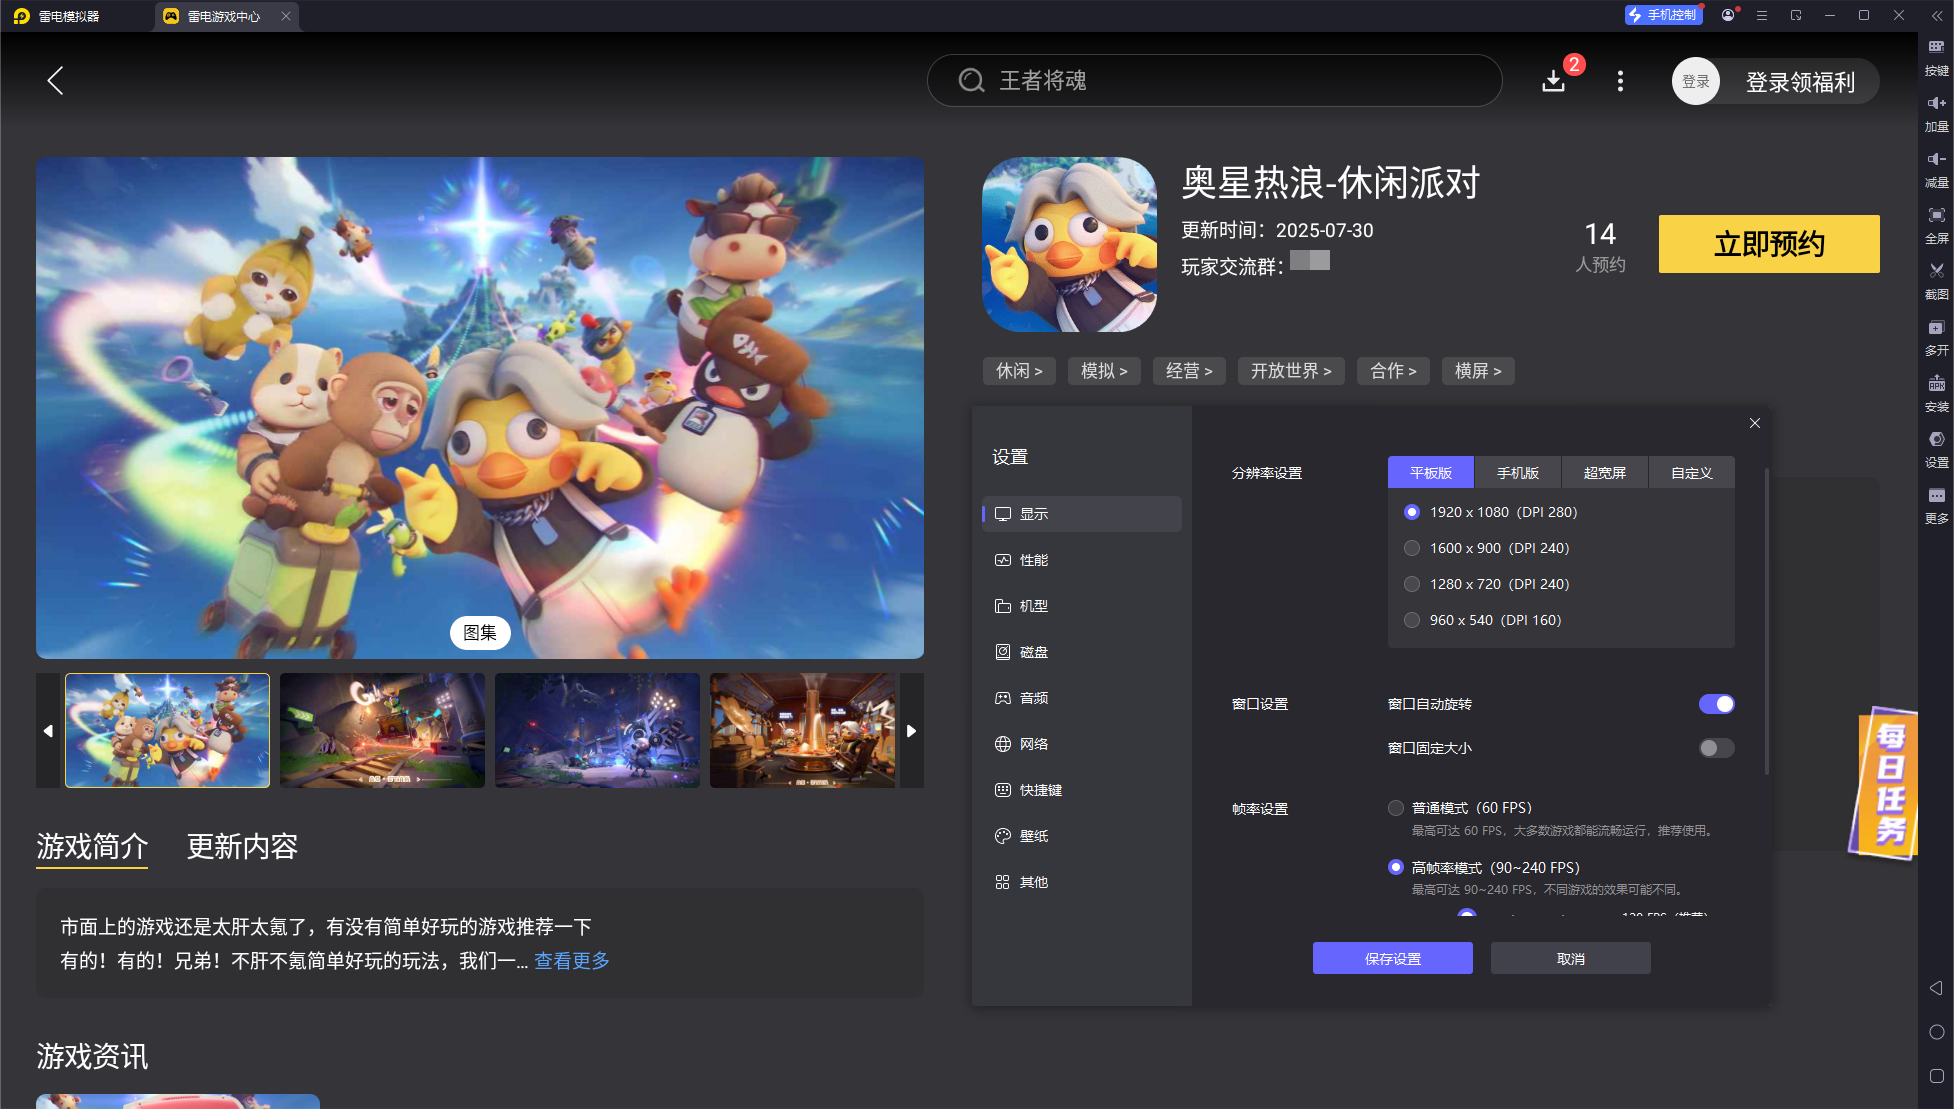Expand the 横屏 > category tag
Screen dimensions: 1954x1109
[1478, 371]
